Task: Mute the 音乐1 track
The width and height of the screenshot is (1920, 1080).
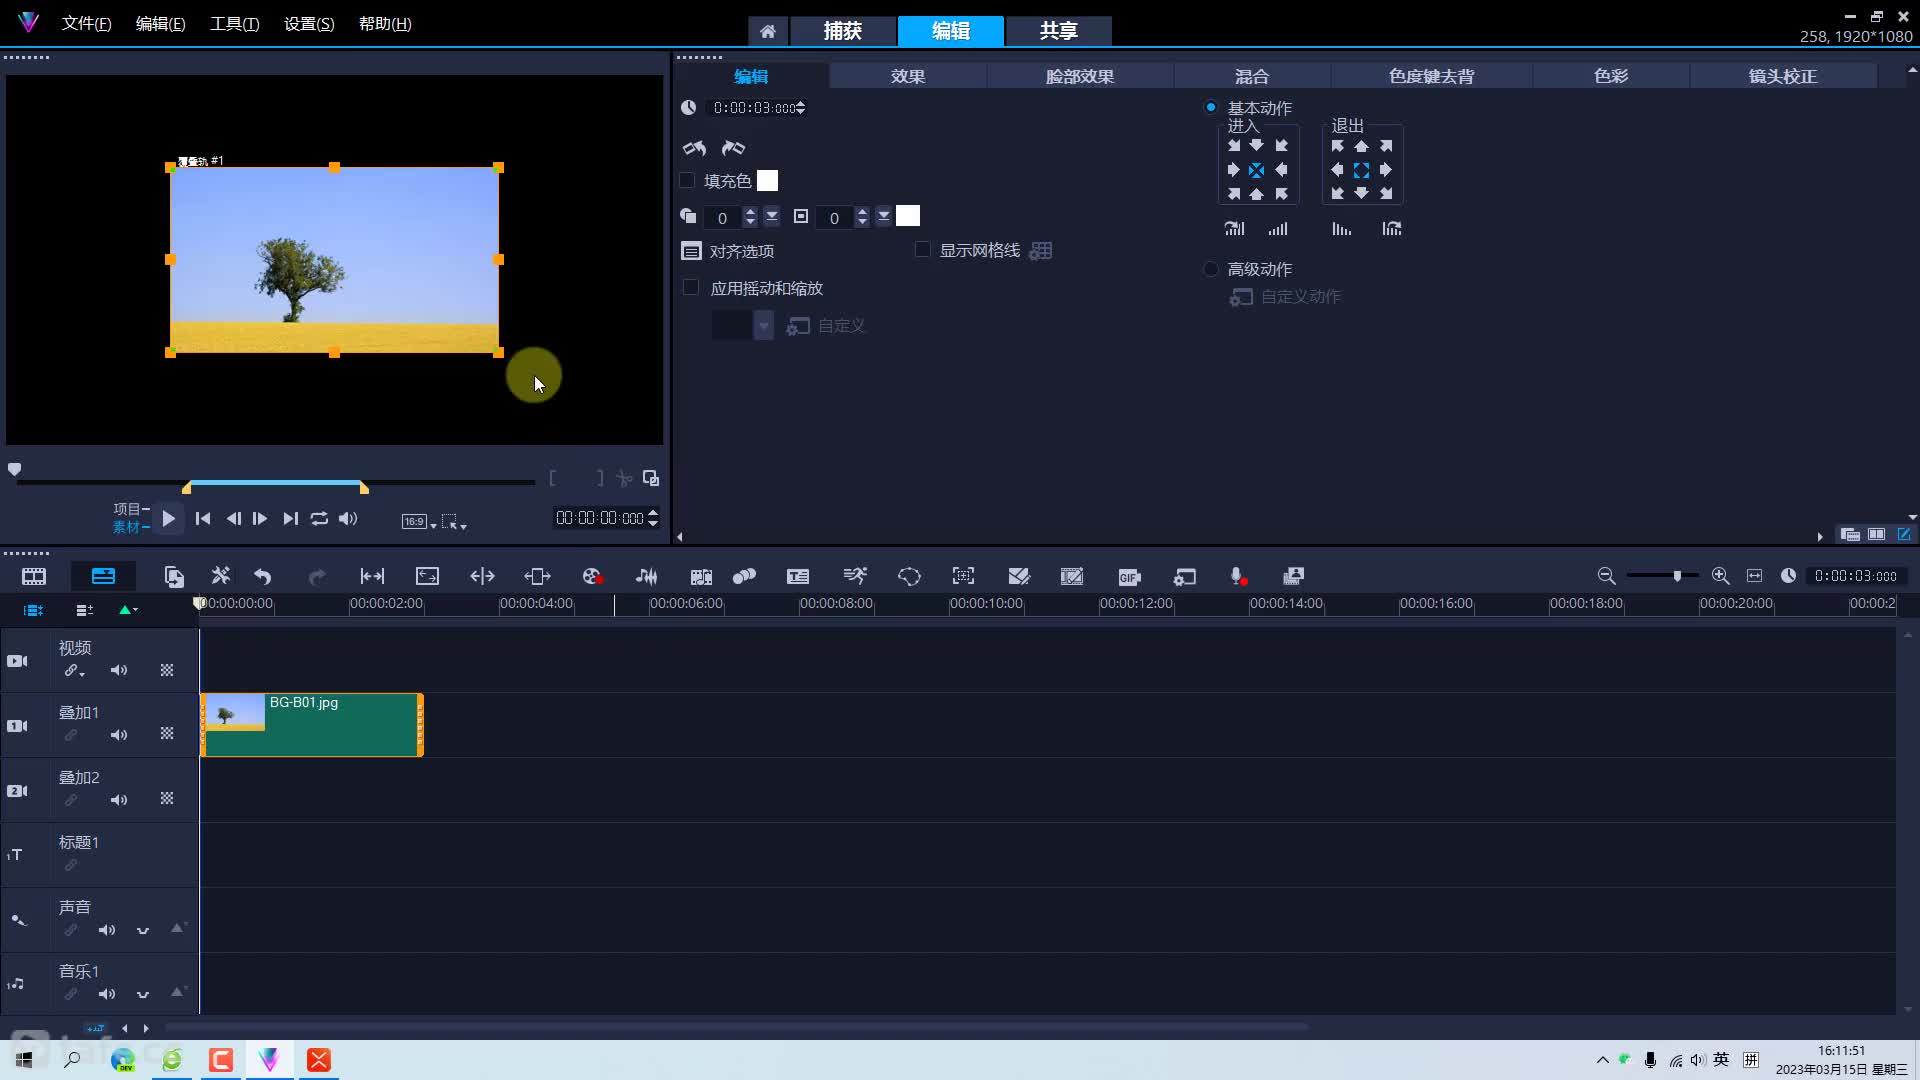Action: point(107,994)
